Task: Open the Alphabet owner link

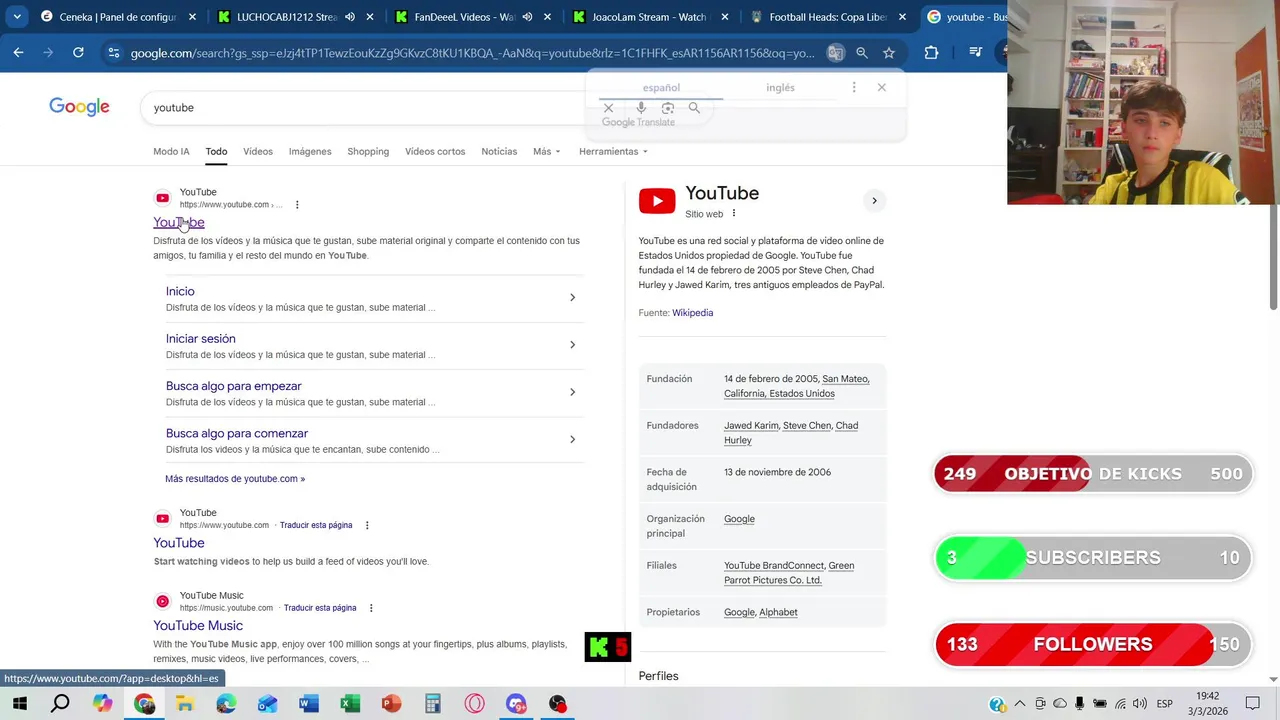Action: click(778, 612)
